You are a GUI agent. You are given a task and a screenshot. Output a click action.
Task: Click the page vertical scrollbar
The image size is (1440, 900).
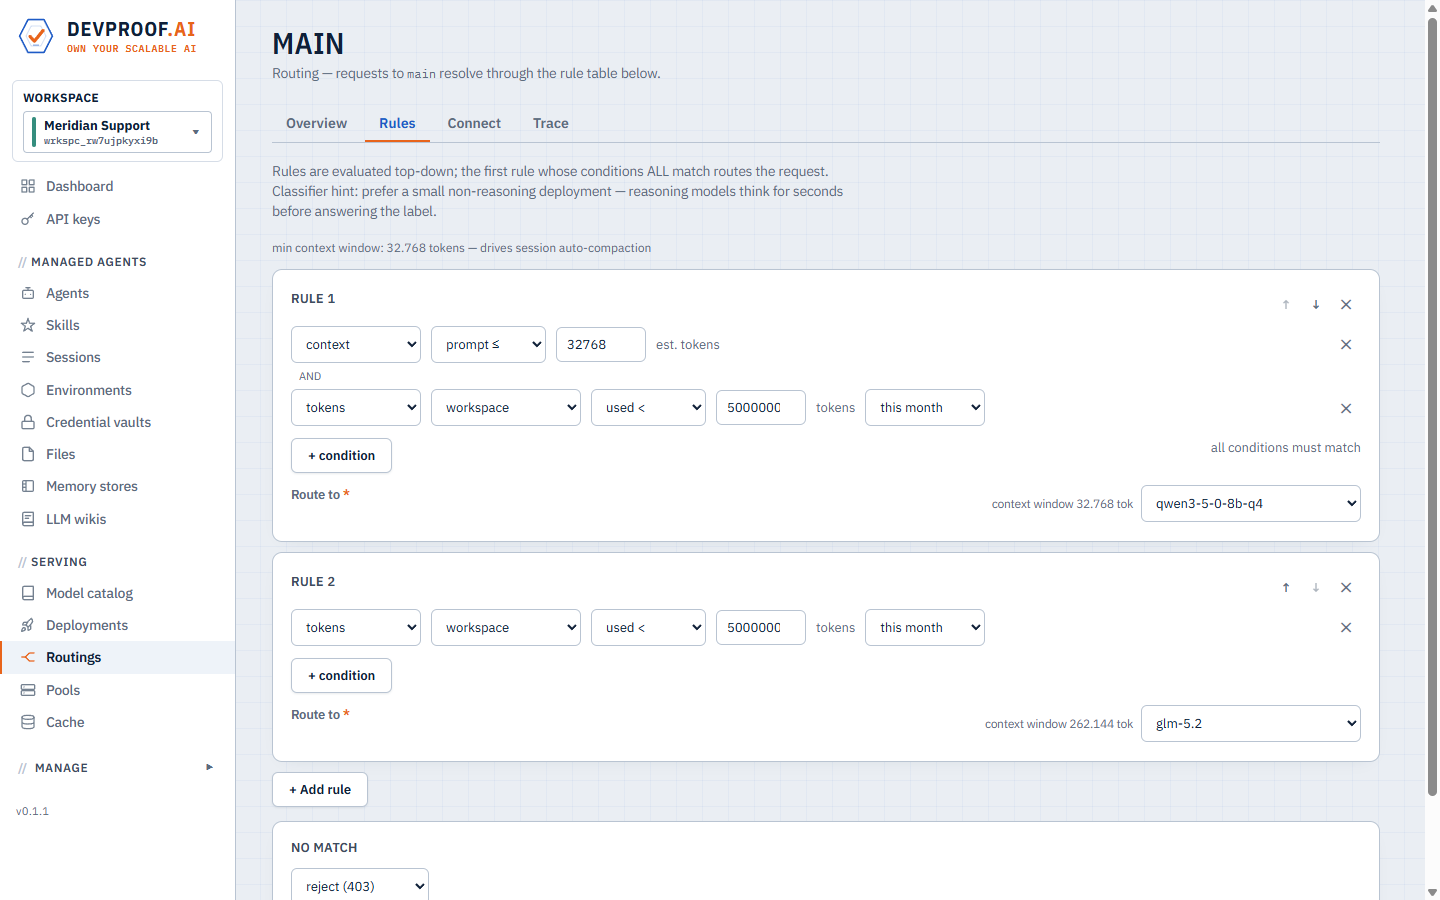coord(1432,407)
